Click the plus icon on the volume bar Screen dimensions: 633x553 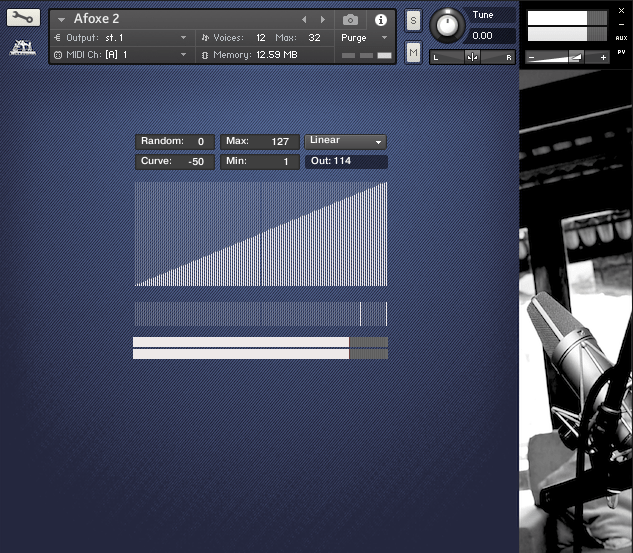[603, 58]
